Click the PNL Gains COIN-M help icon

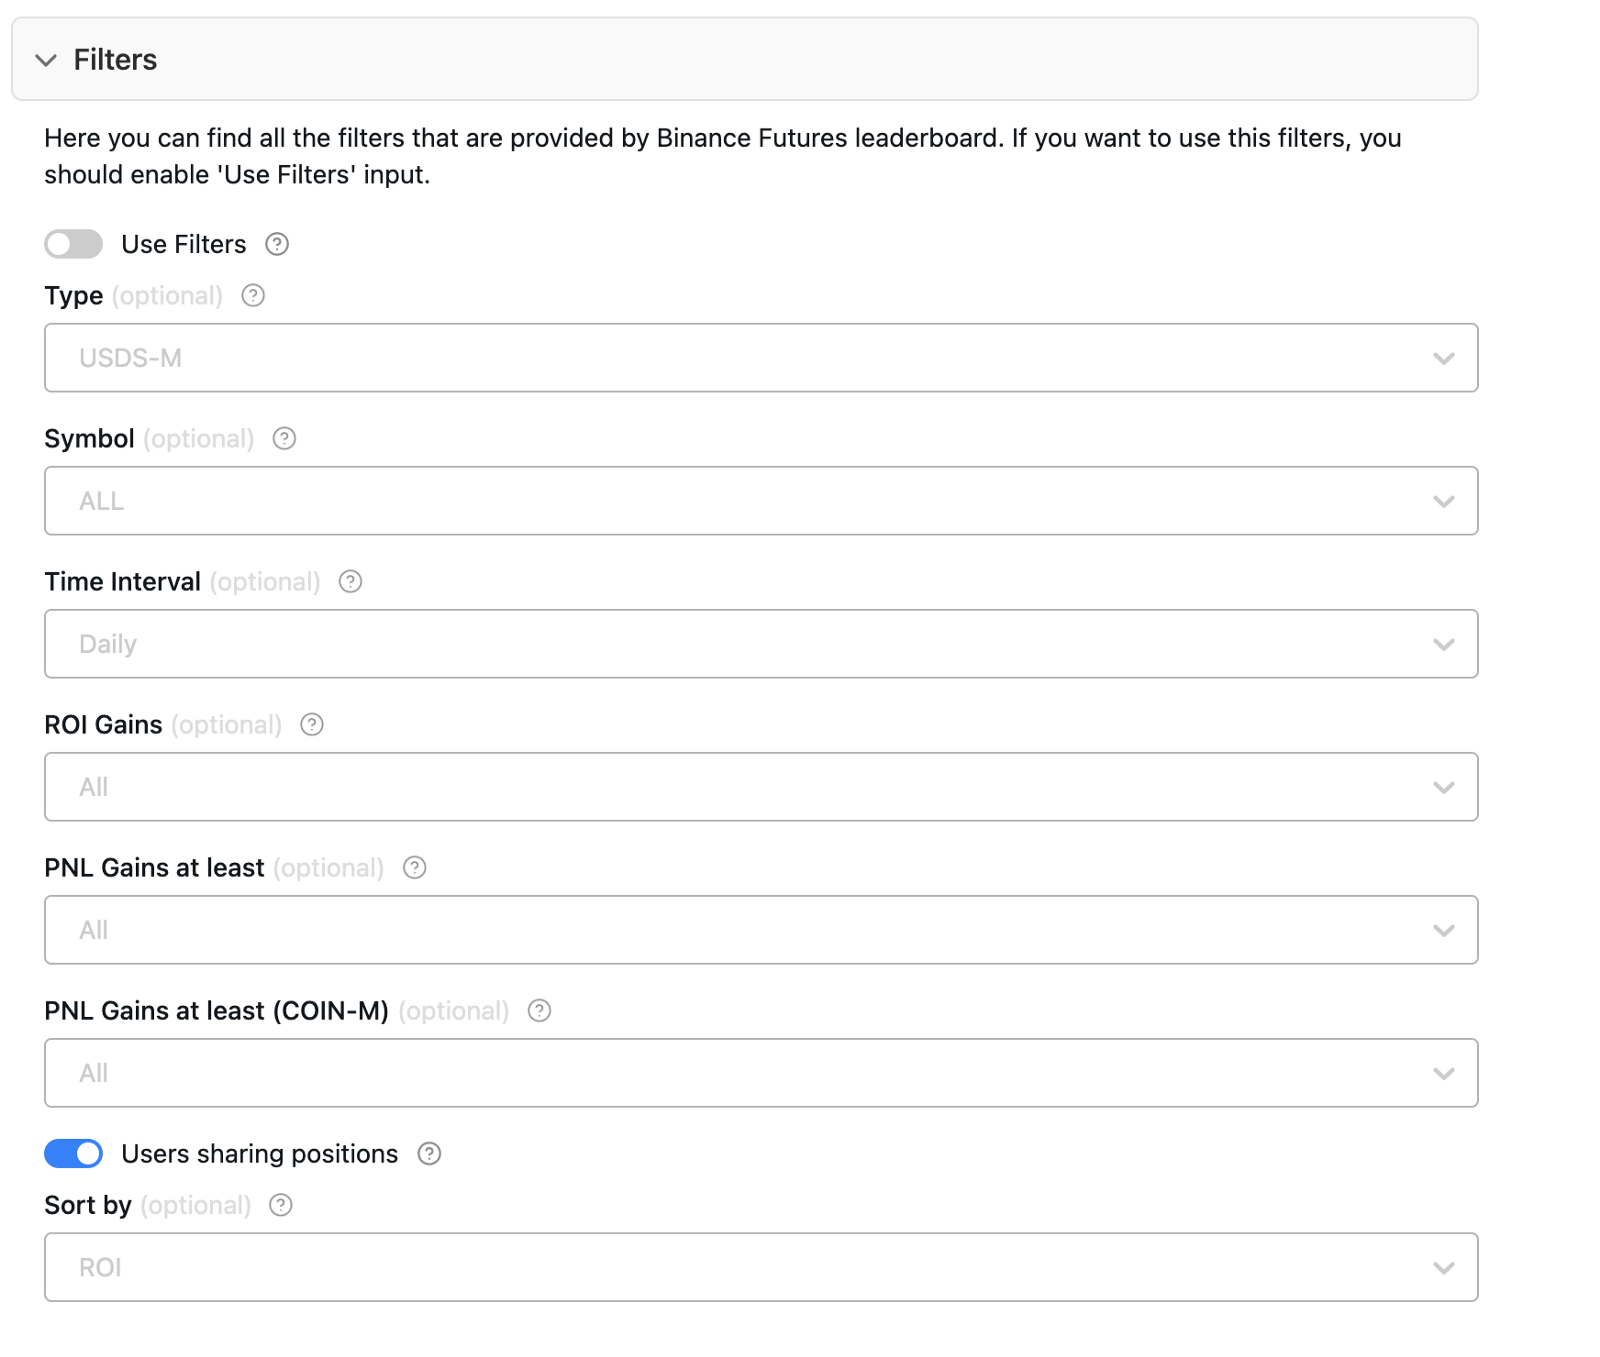coord(539,1011)
